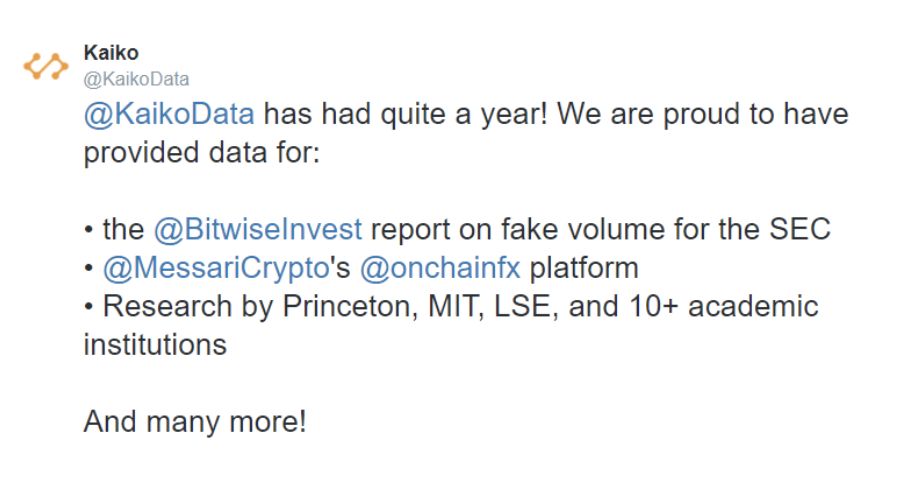The image size is (912, 494).
Task: Open the Kaiko display name profile
Action: 111,53
